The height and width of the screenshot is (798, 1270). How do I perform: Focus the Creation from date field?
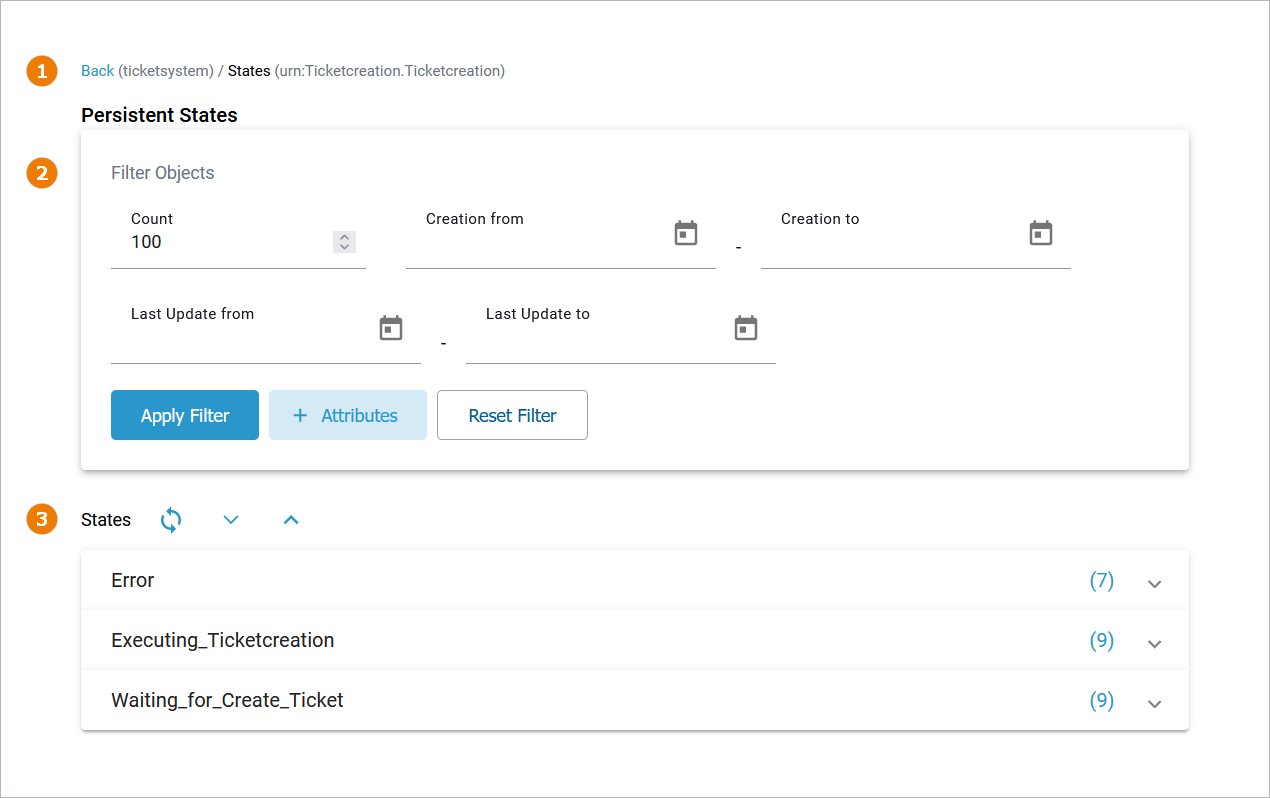(535, 244)
